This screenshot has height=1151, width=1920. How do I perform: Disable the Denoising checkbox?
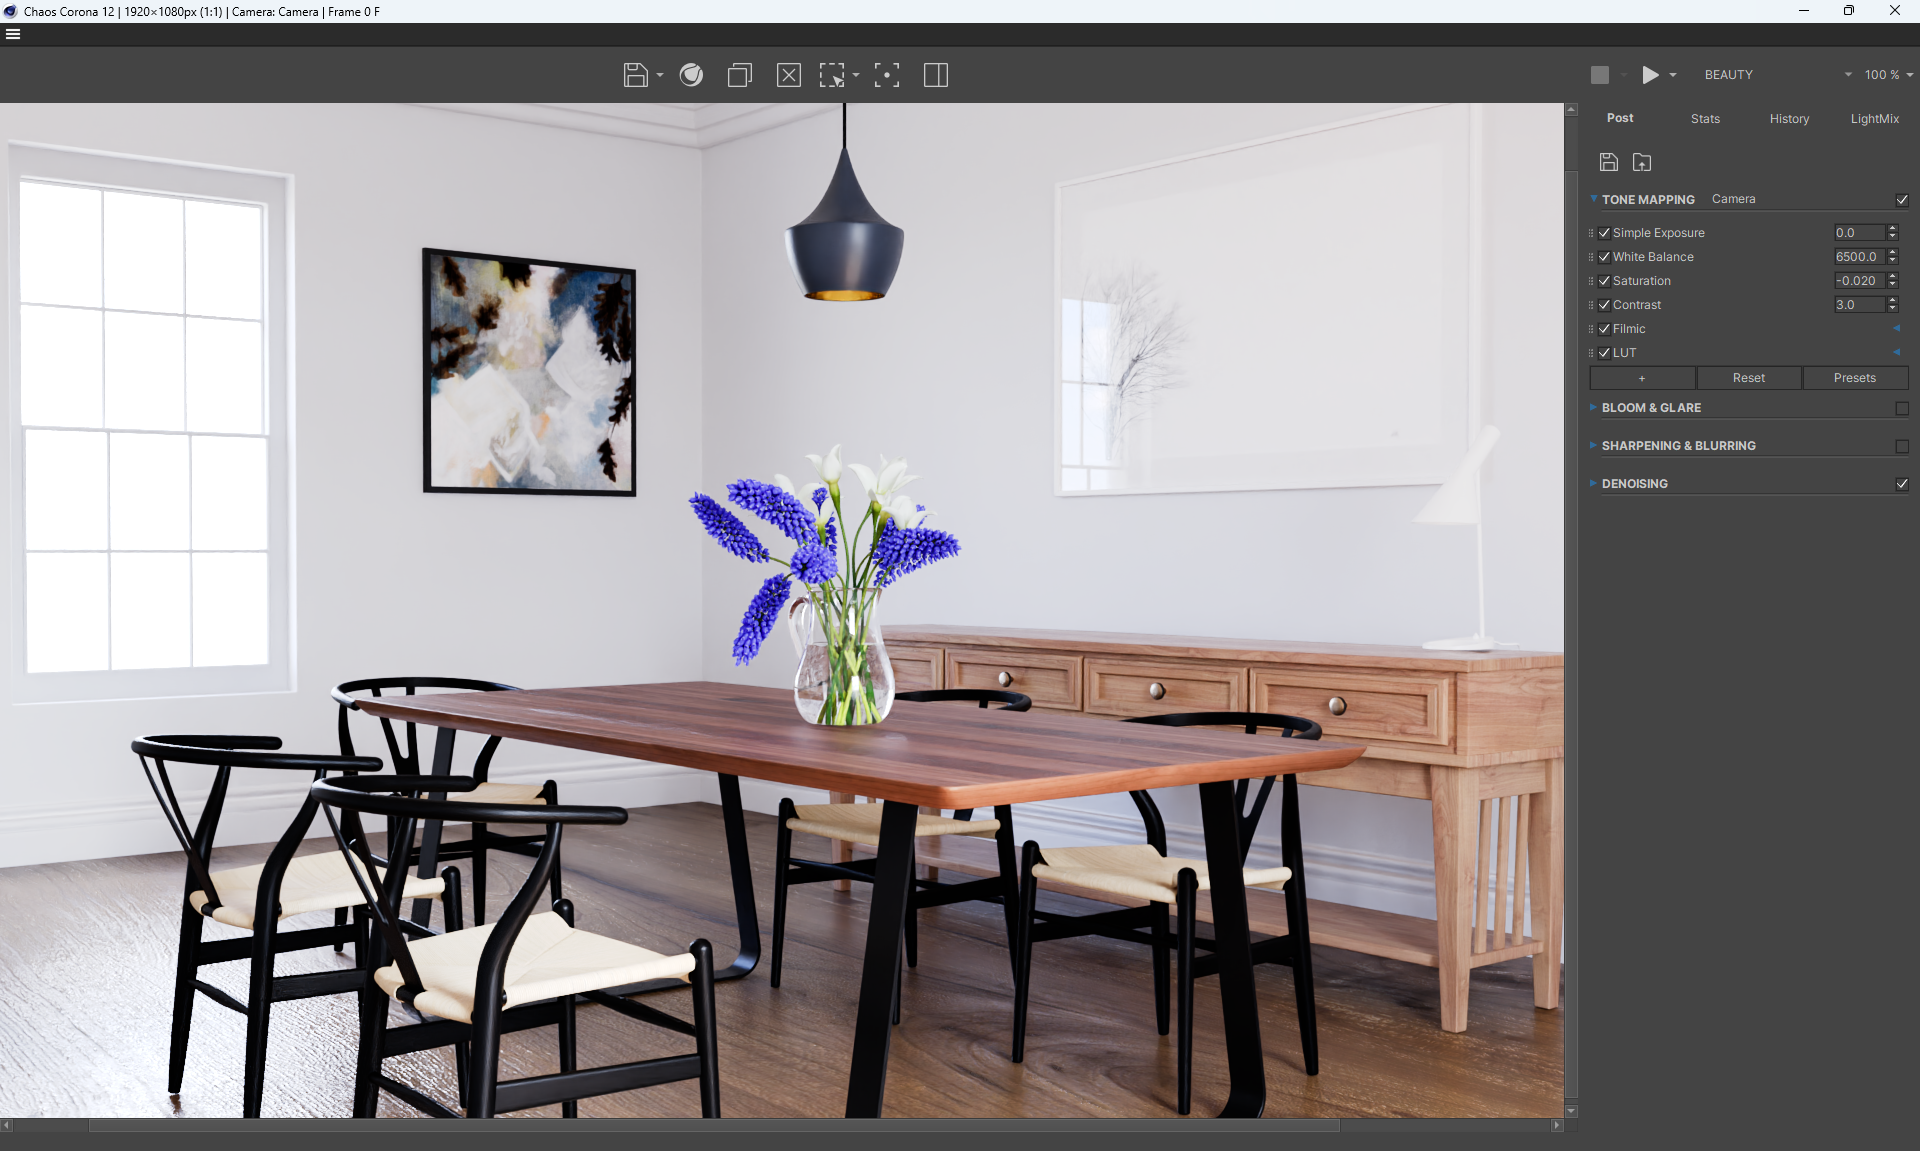1902,484
